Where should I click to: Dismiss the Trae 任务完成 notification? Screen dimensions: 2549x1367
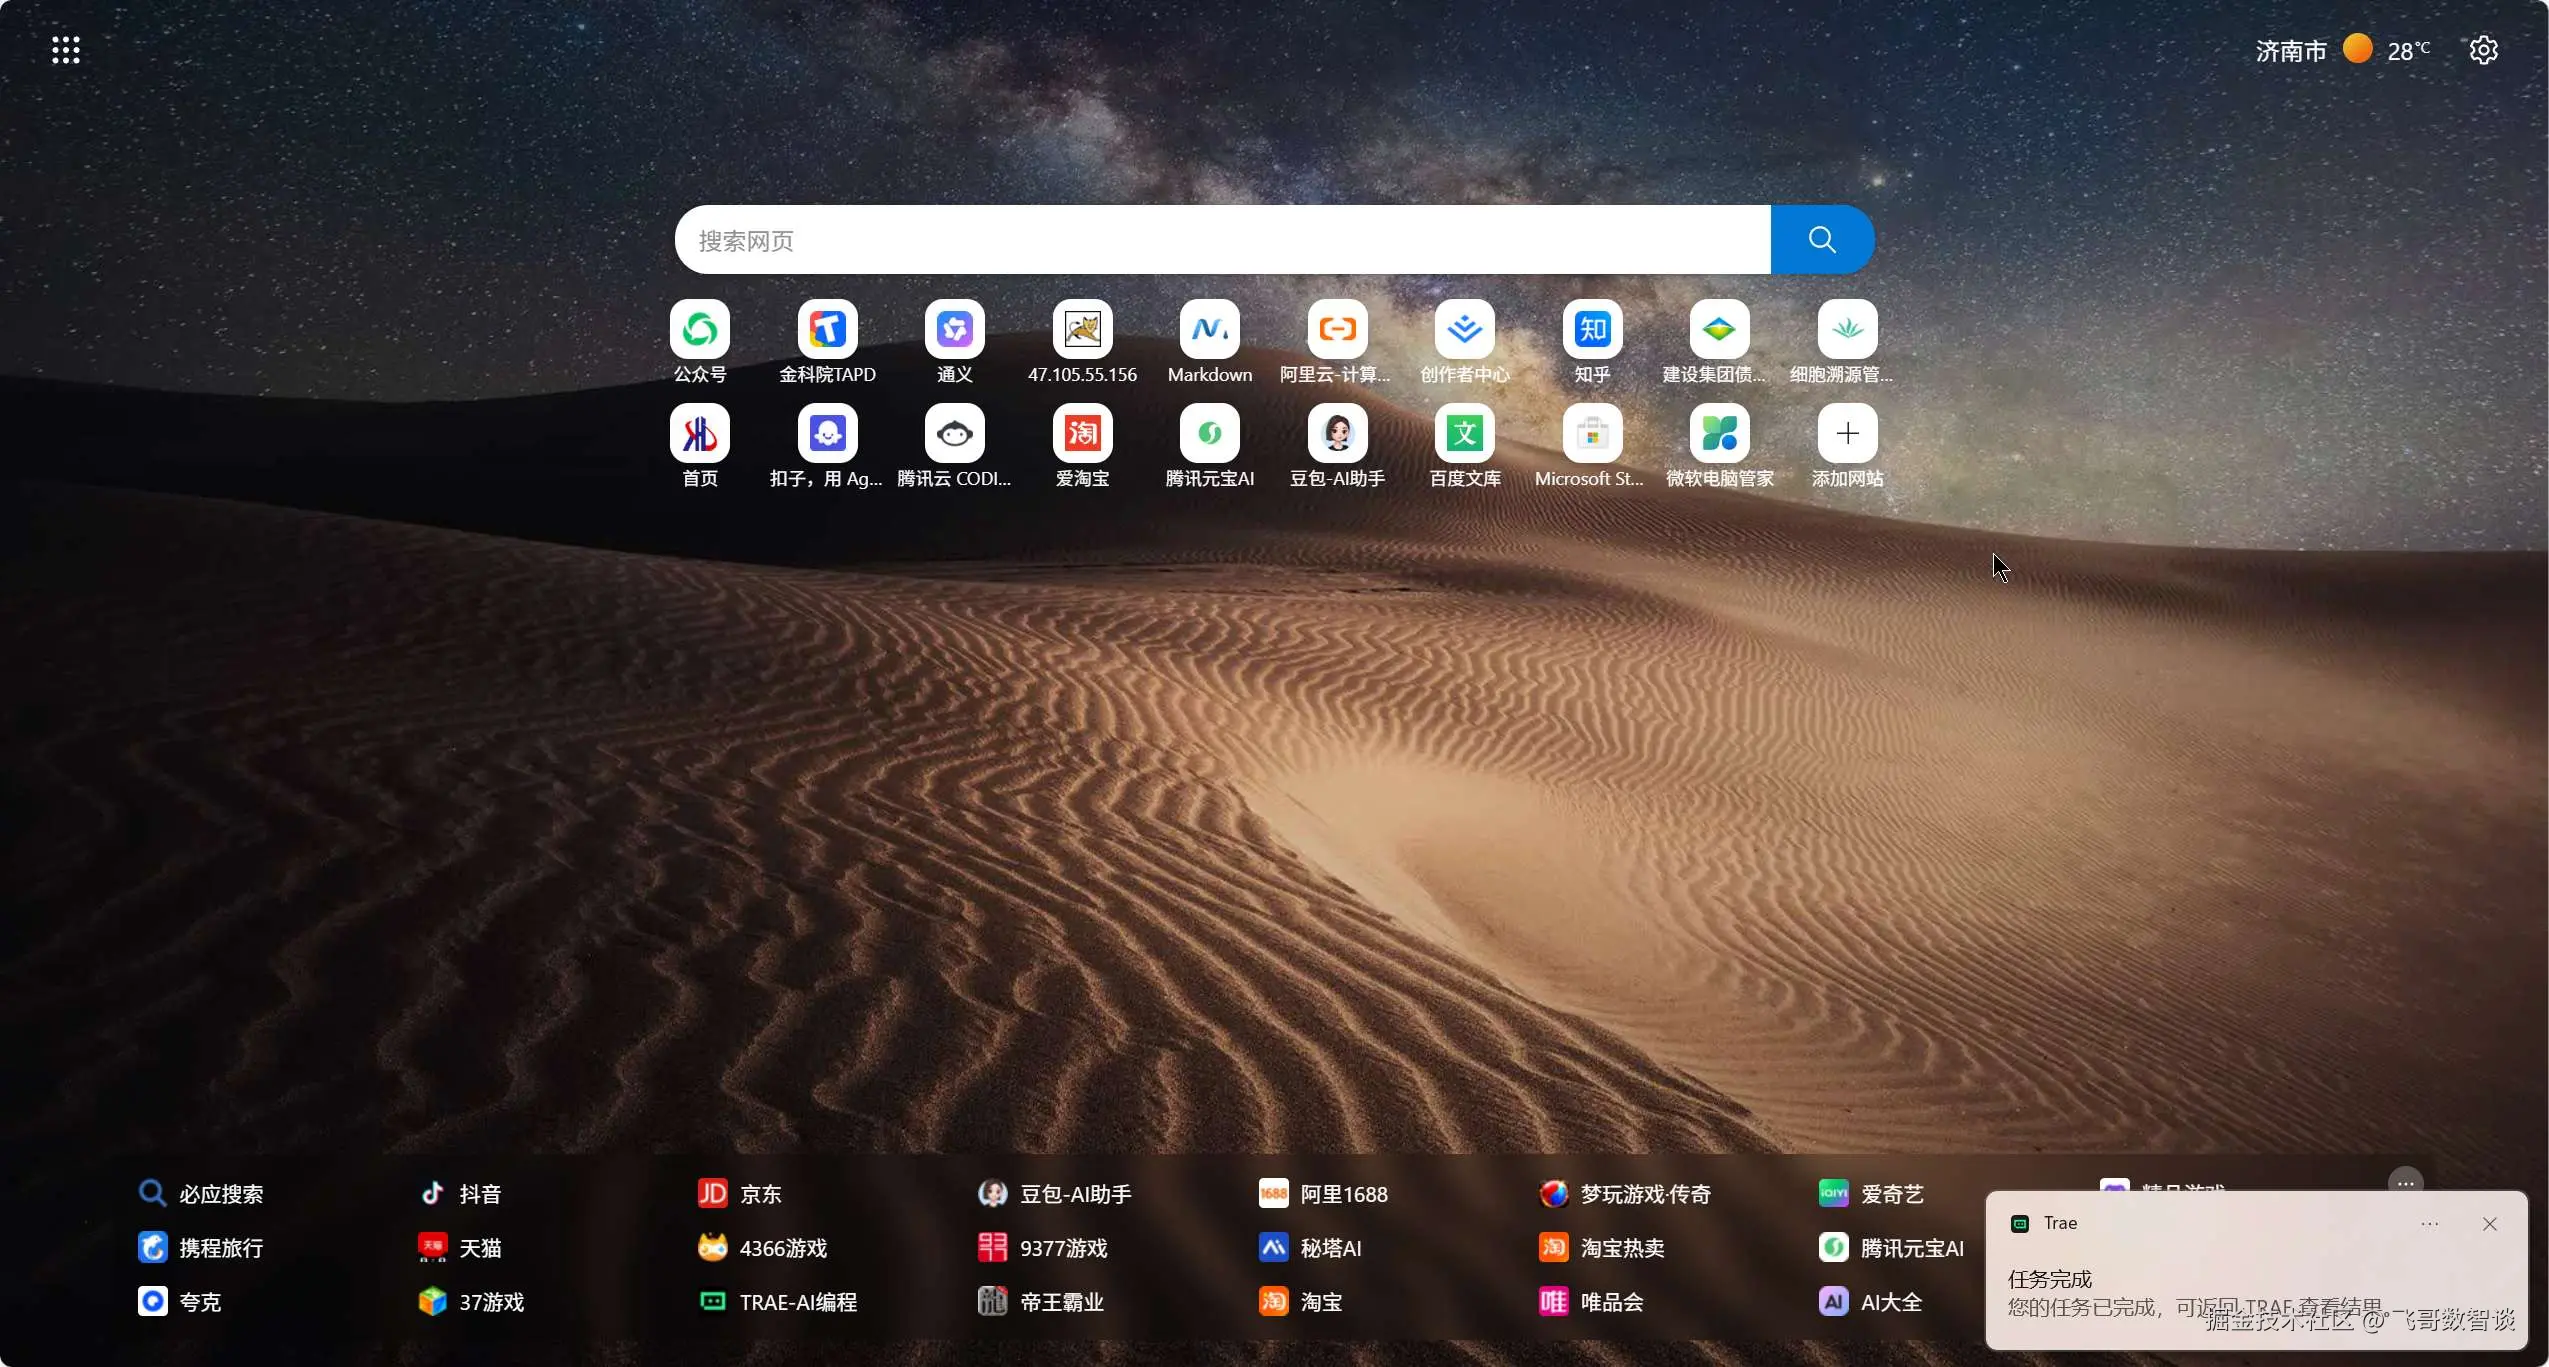2489,1224
